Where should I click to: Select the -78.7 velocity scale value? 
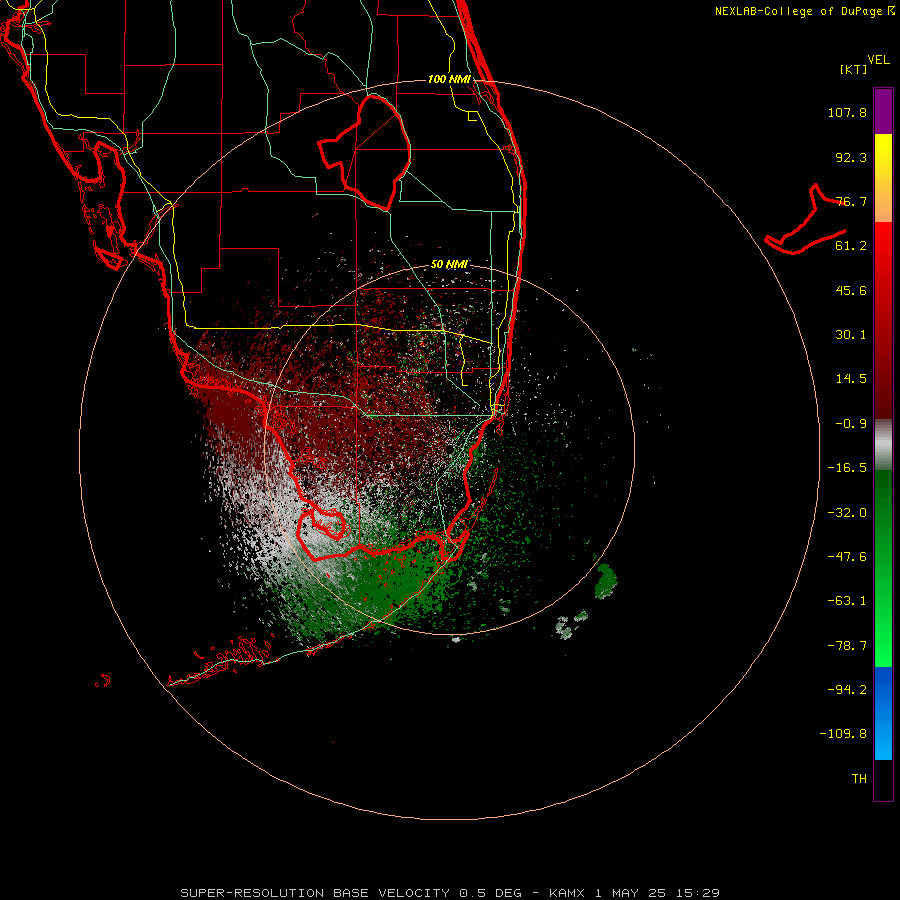coord(847,646)
